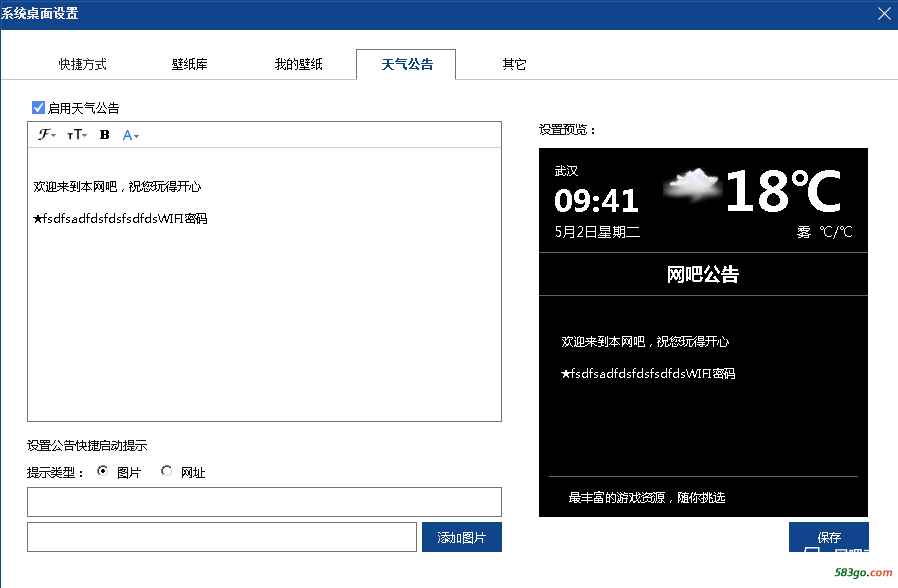Click the 网吧公告 heading in preview
The width and height of the screenshot is (898, 588).
coord(703,274)
